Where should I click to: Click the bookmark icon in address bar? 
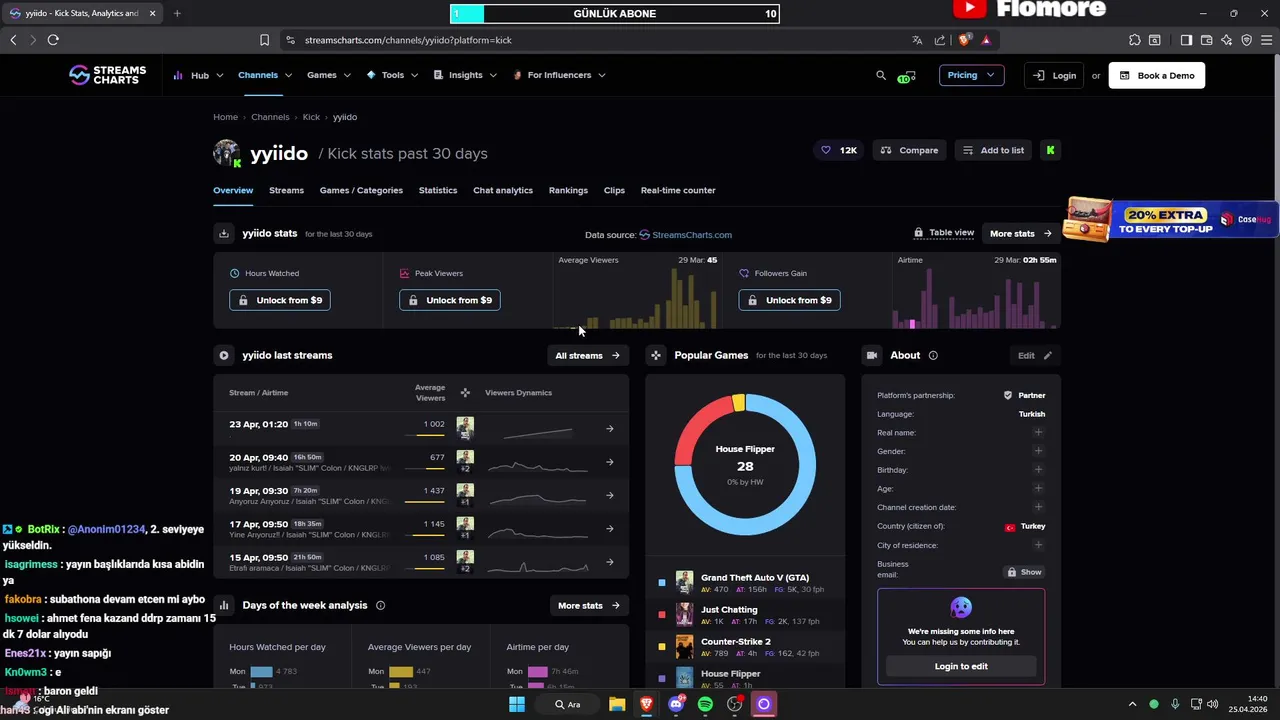pos(264,40)
